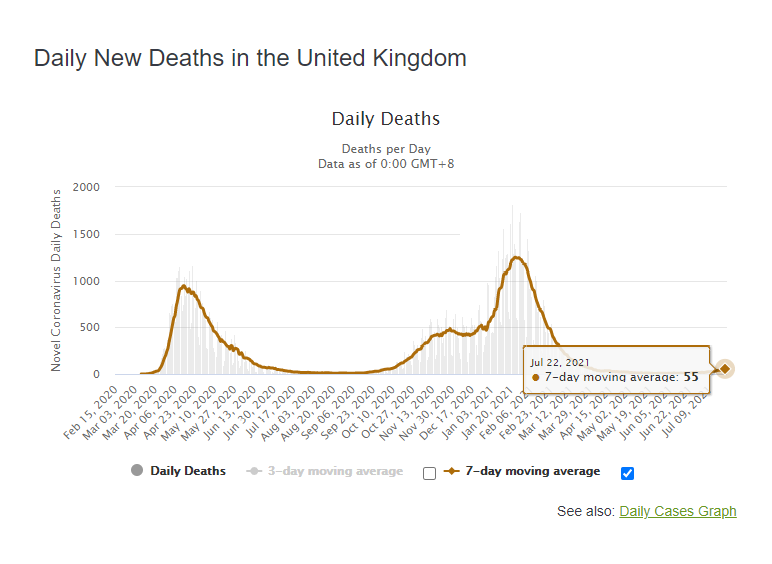This screenshot has width=772, height=564.
Task: Click the 2000 y-axis gridline label
Action: [86, 187]
